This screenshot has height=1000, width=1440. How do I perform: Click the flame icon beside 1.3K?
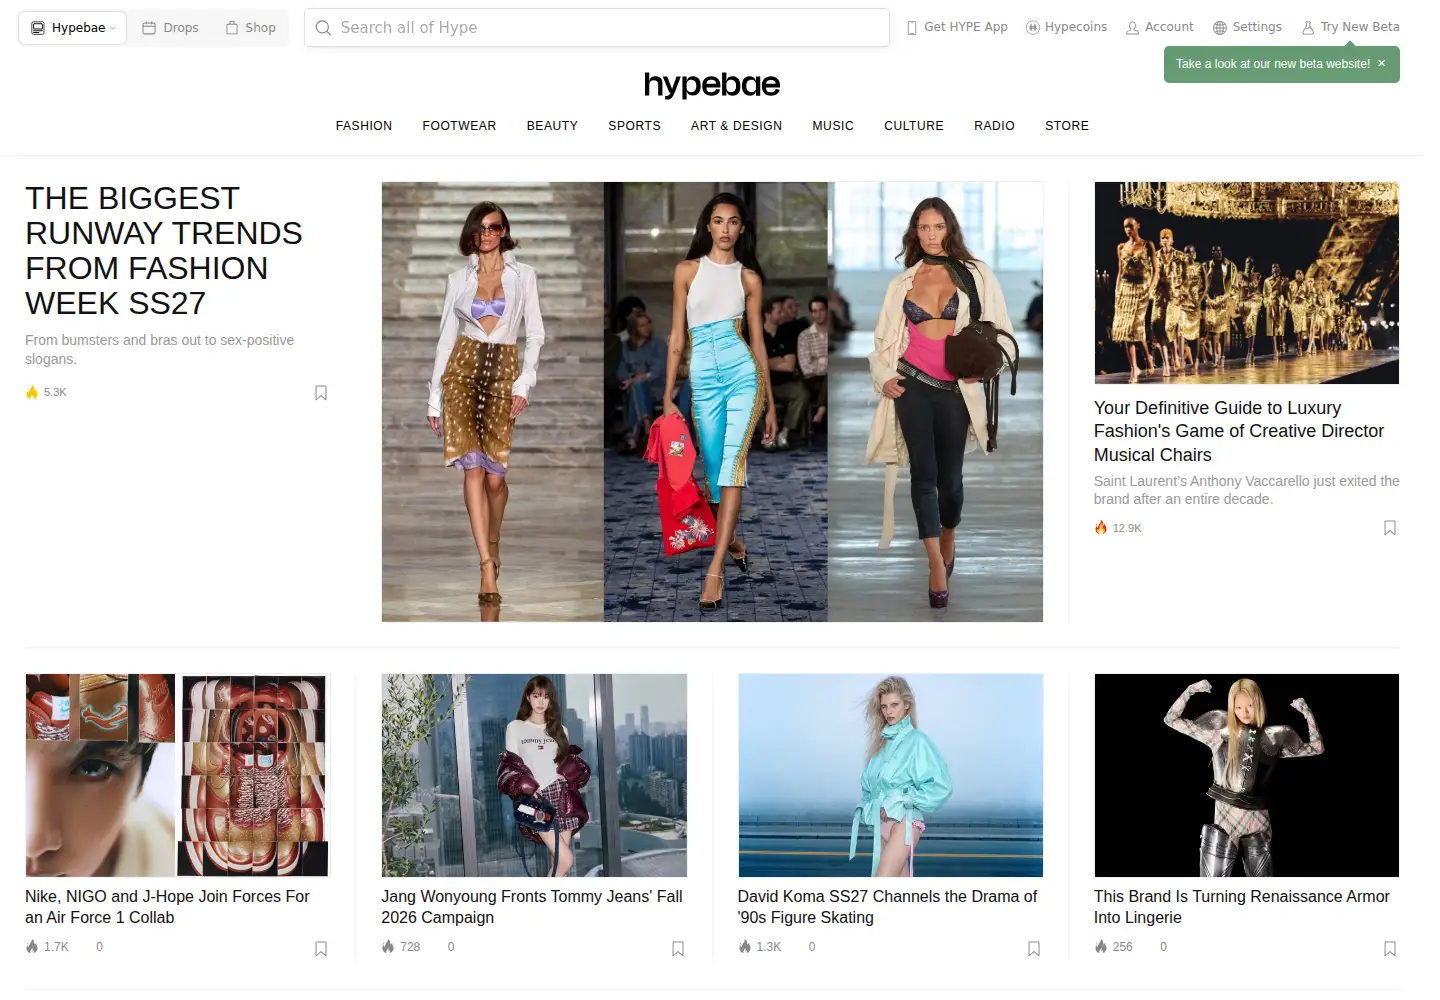(x=745, y=947)
